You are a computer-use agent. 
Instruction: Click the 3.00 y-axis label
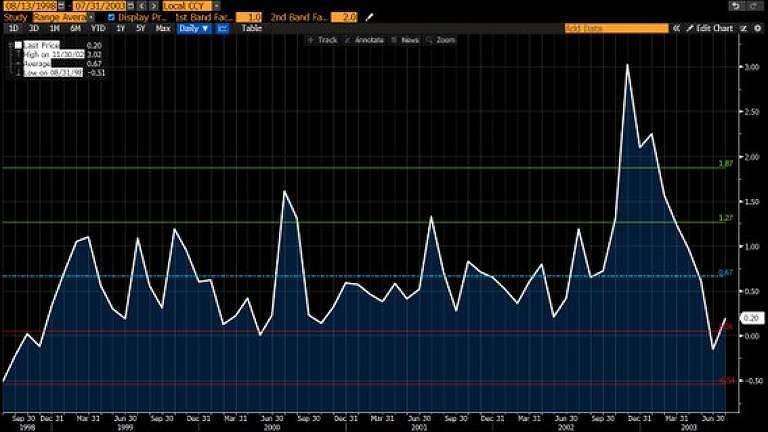point(752,67)
